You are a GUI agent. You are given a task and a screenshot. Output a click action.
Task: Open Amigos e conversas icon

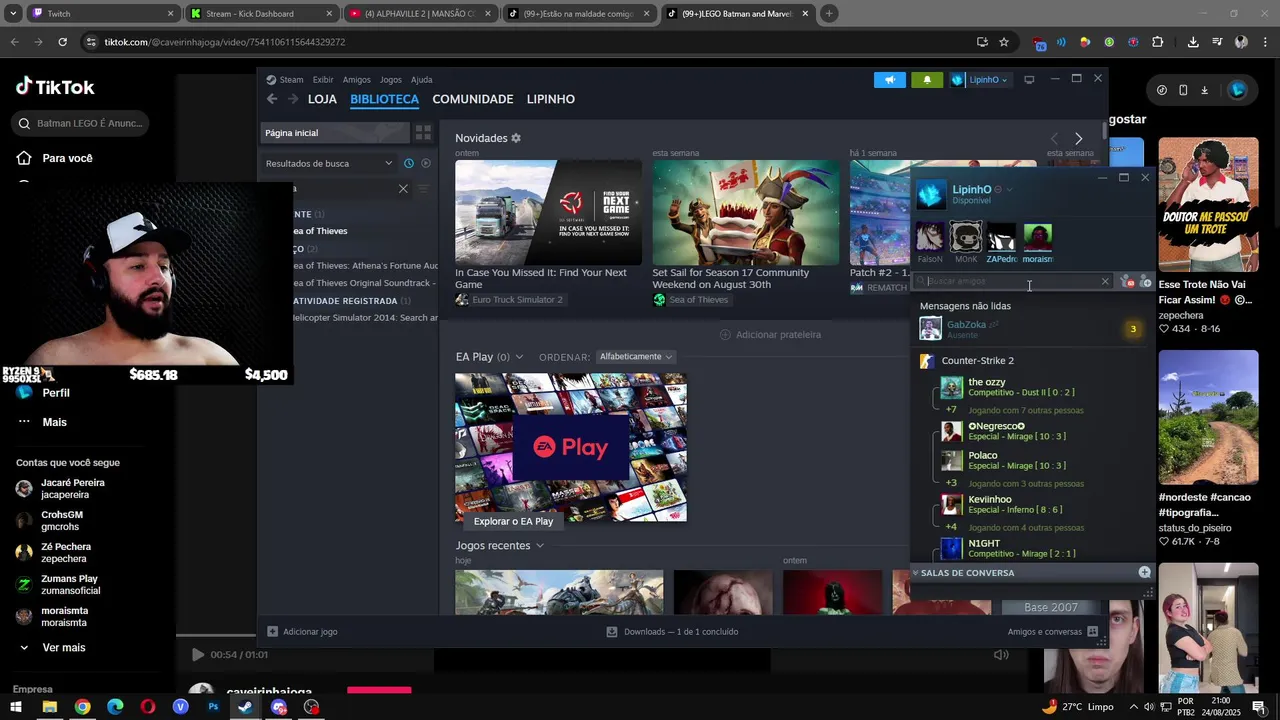(1092, 632)
